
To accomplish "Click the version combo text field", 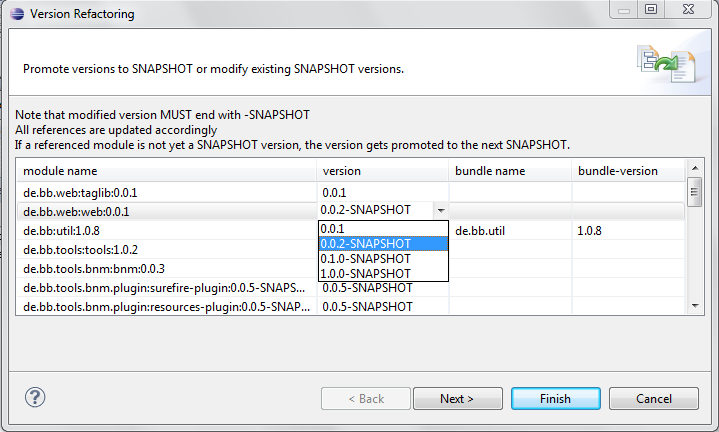I will [375, 210].
